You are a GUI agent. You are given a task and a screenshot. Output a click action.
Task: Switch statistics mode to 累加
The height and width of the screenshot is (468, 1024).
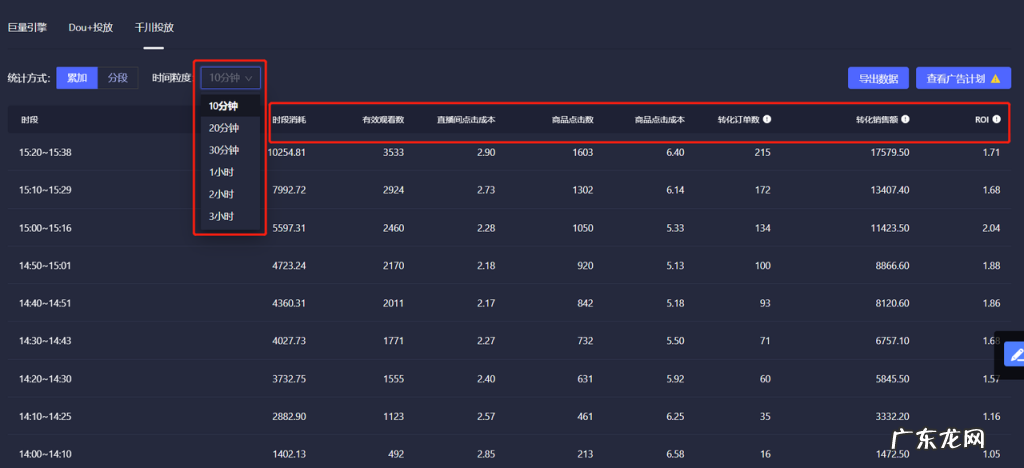point(76,78)
